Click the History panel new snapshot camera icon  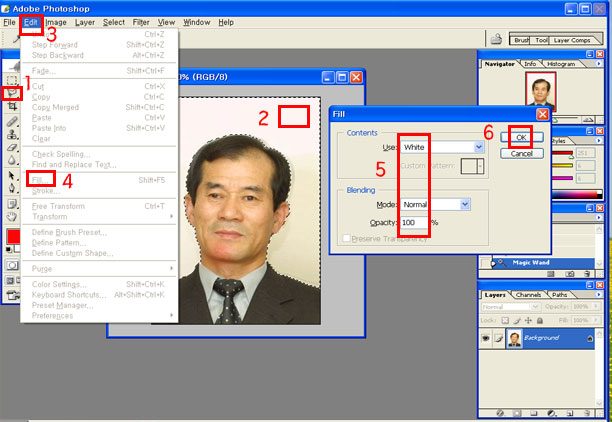pyautogui.click(x=569, y=274)
